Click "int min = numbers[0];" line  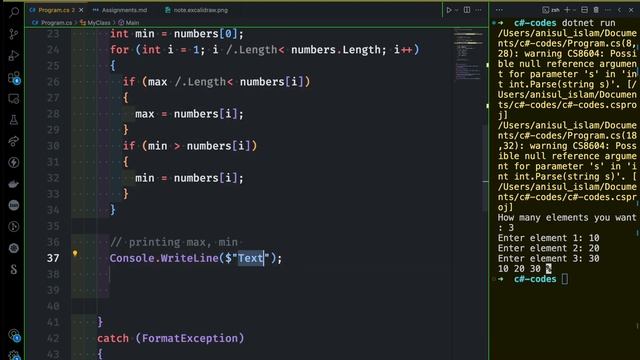177,34
